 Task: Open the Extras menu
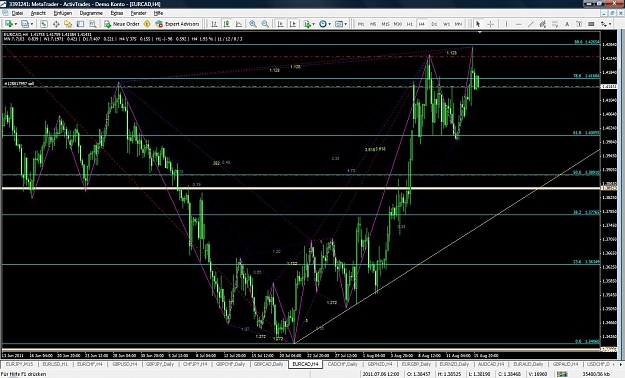point(116,13)
